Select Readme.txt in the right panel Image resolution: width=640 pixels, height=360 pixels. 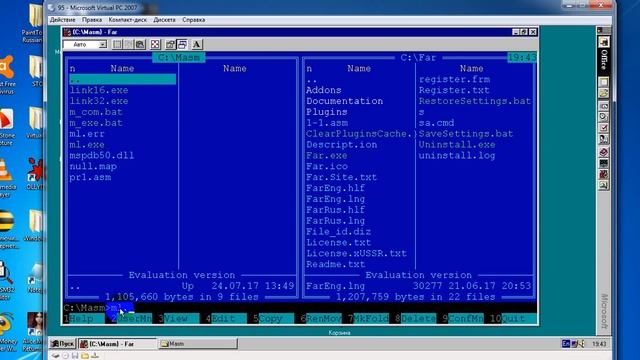click(336, 264)
